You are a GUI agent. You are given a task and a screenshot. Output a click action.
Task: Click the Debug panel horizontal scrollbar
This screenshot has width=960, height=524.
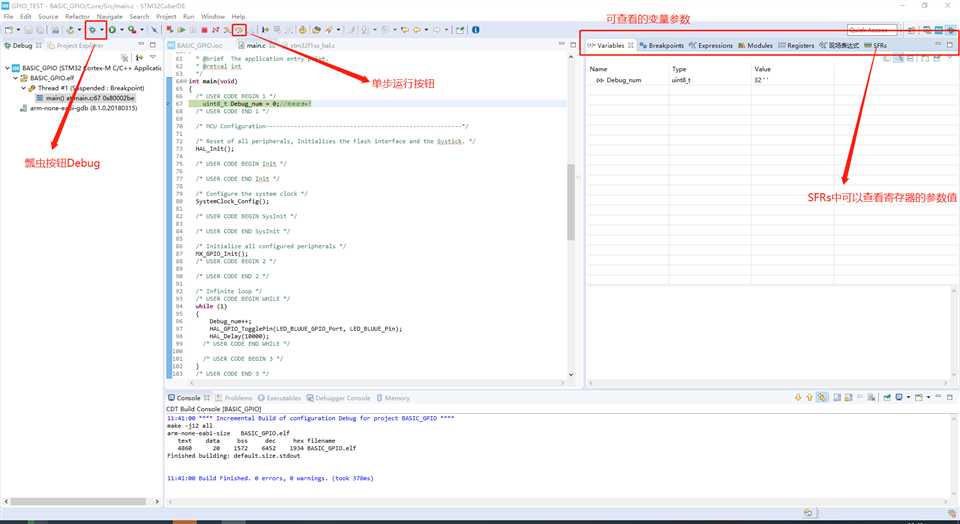(78, 501)
